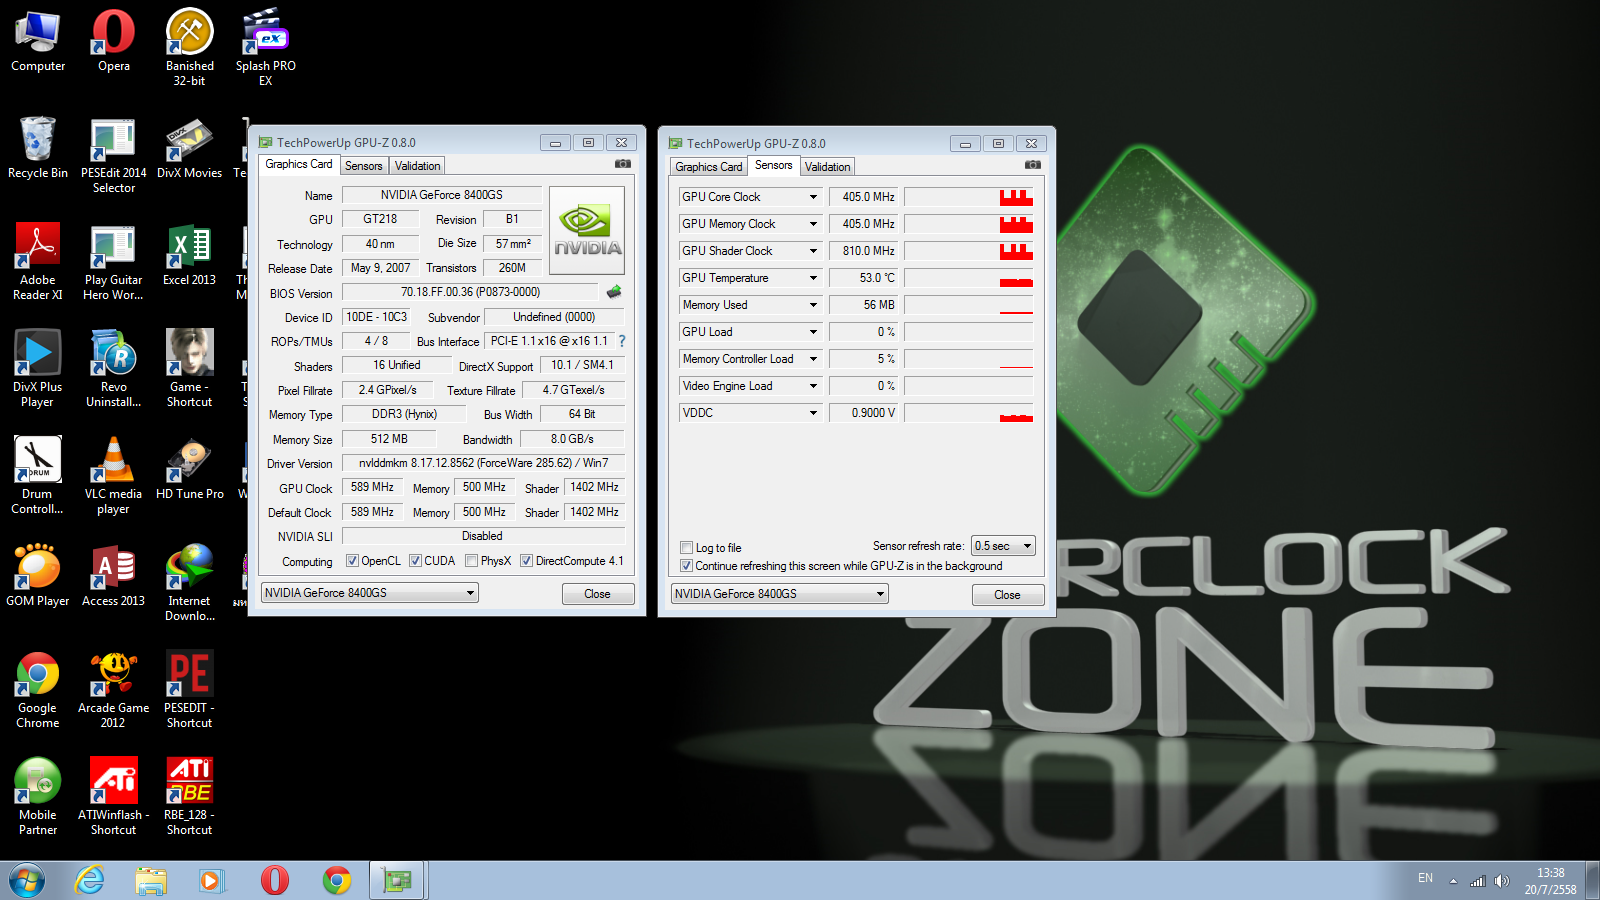
Task: Expand the Memory Used sensor dropdown
Action: coord(813,305)
